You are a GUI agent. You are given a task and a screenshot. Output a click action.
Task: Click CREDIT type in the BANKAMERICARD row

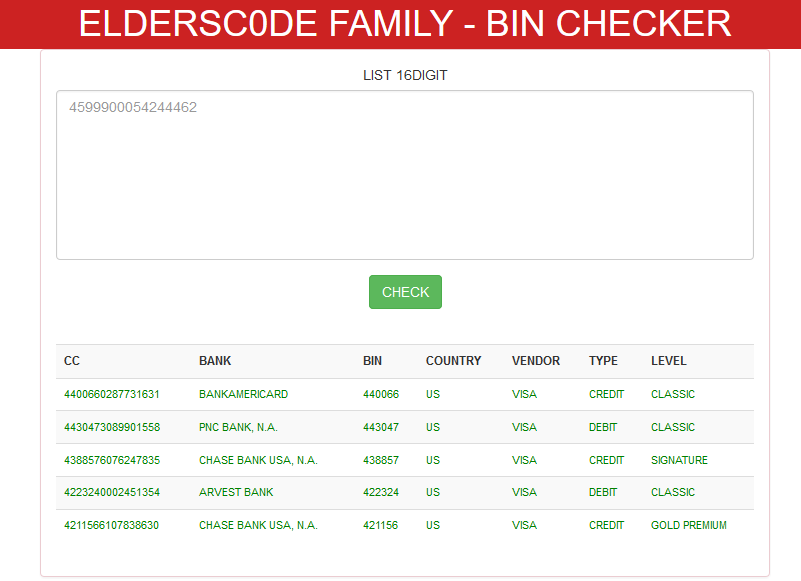(606, 394)
